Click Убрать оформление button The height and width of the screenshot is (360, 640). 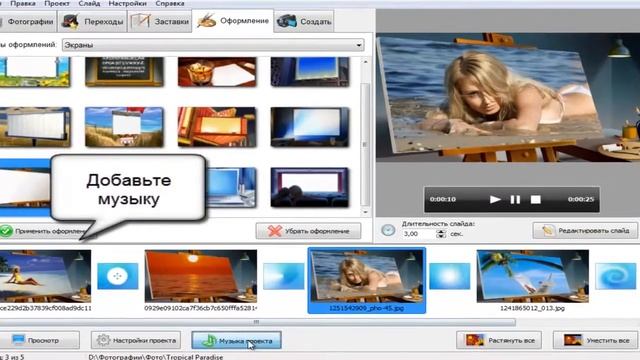308,231
